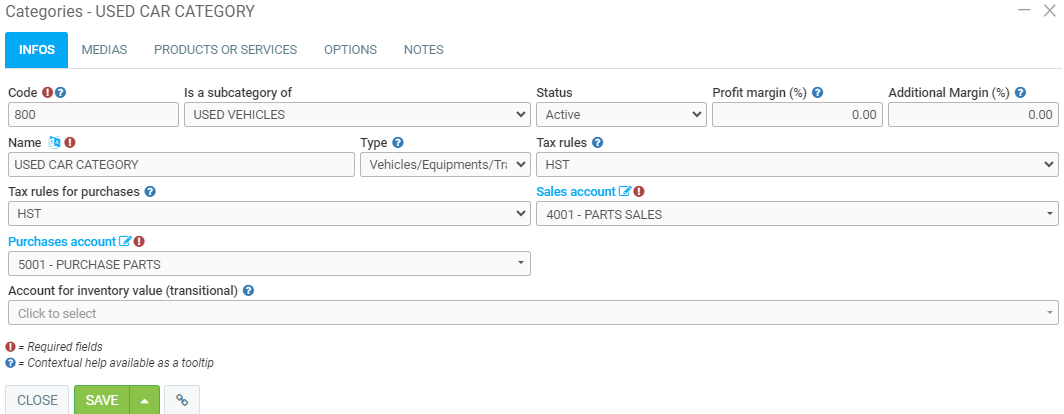Image resolution: width=1064 pixels, height=414 pixels.
Task: Click the Purchases account link label
Action: (62, 241)
